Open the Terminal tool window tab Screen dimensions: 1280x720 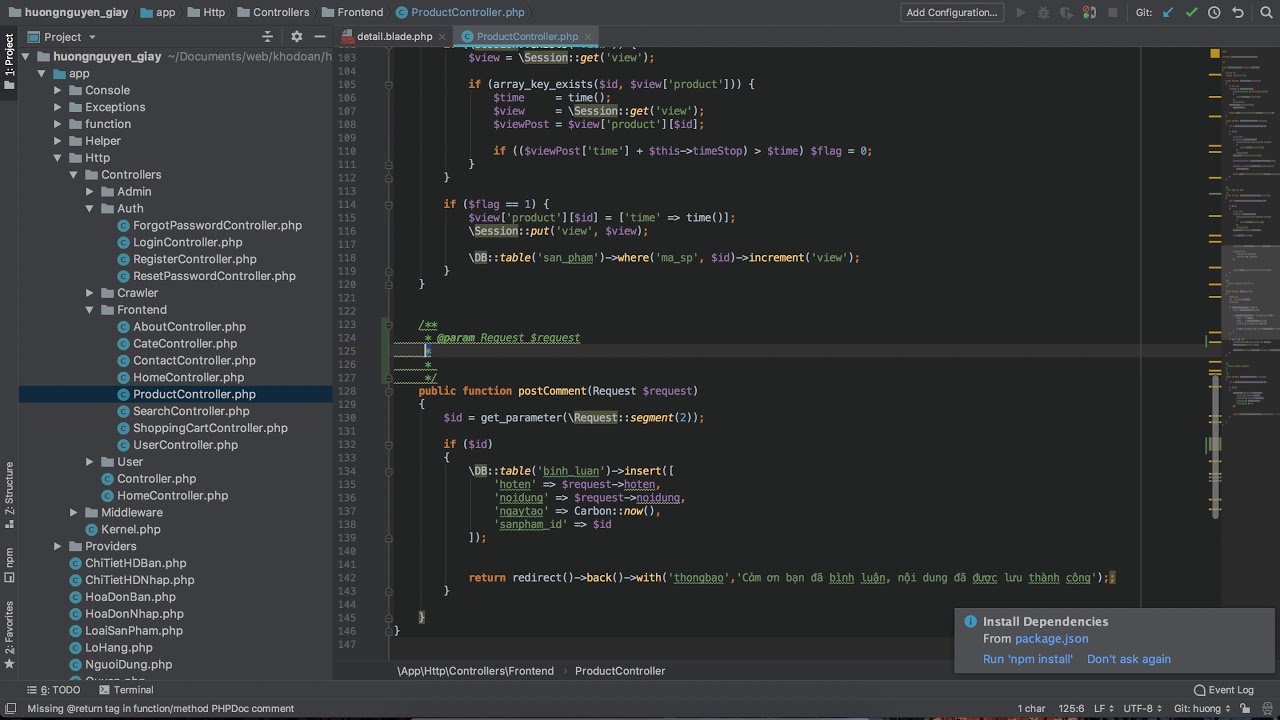tap(125, 690)
